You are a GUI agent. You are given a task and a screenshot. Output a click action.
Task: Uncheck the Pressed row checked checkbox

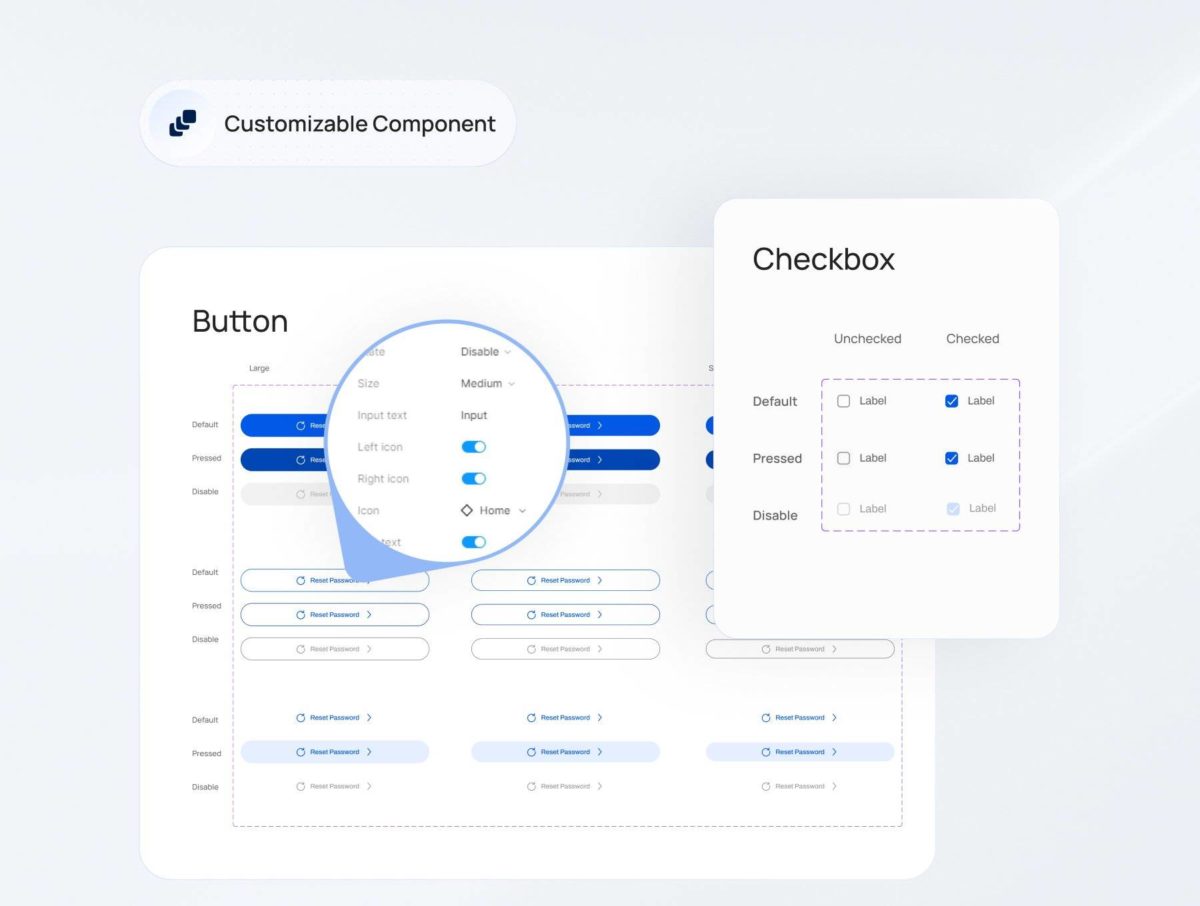[x=952, y=458]
